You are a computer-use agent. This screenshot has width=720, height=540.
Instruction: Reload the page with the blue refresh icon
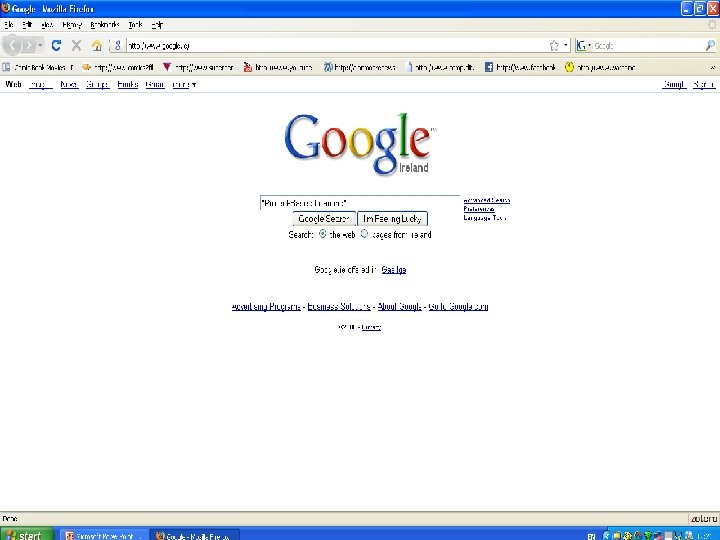tap(56, 45)
